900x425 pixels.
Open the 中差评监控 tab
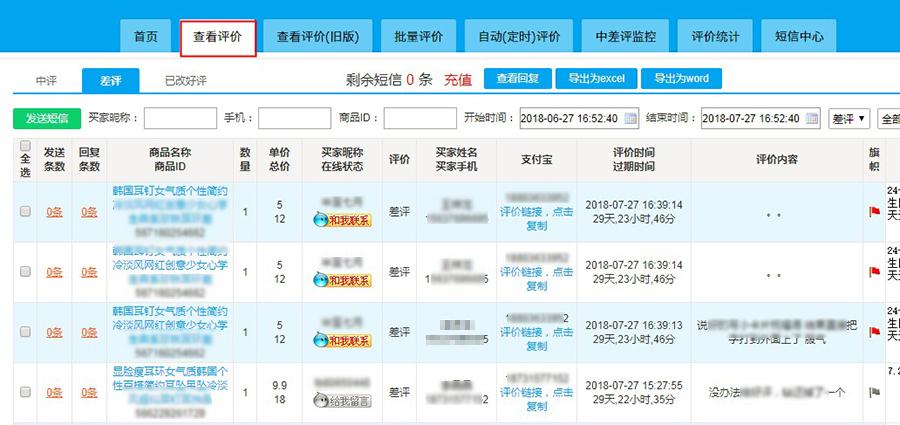click(x=625, y=36)
